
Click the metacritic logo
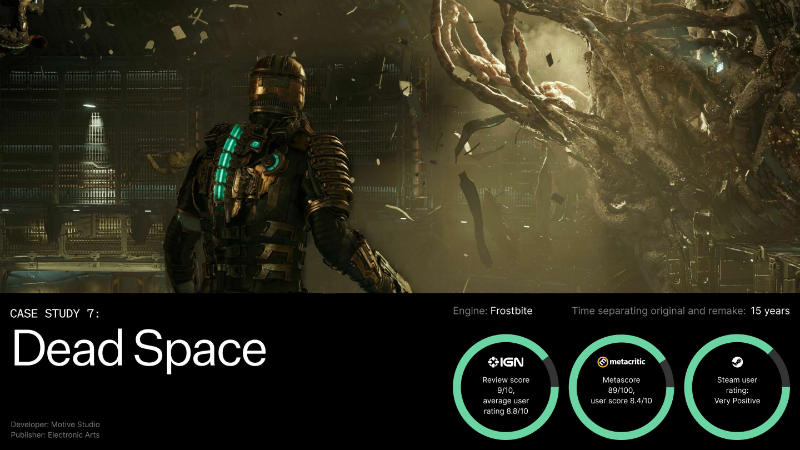pos(621,362)
